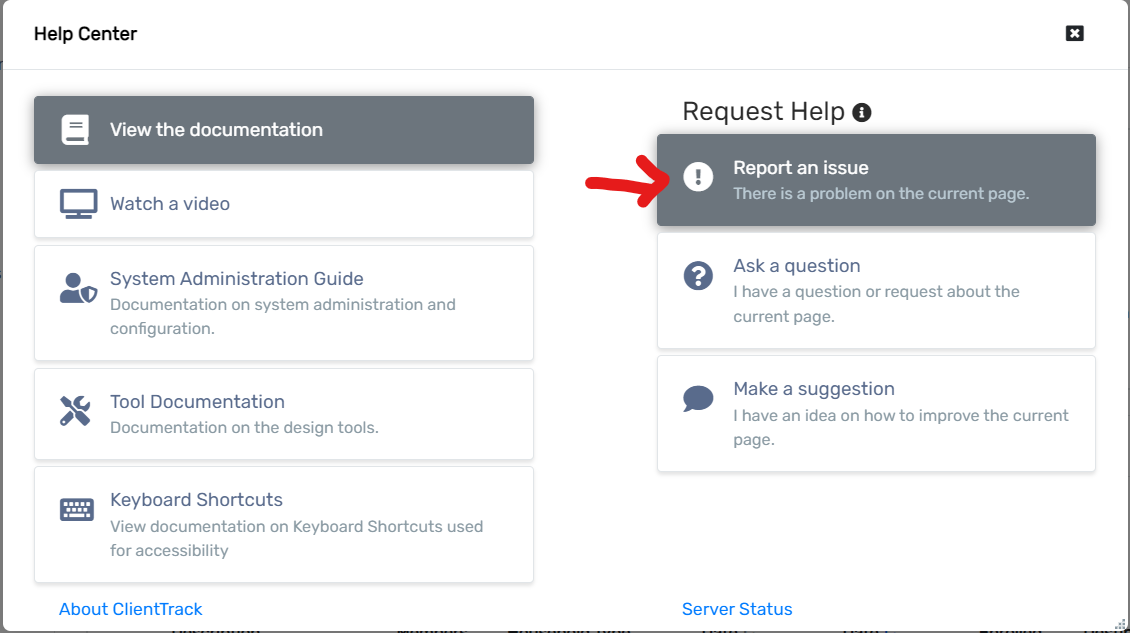Click the monitor icon for Watch a video
1130x633 pixels.
77,204
